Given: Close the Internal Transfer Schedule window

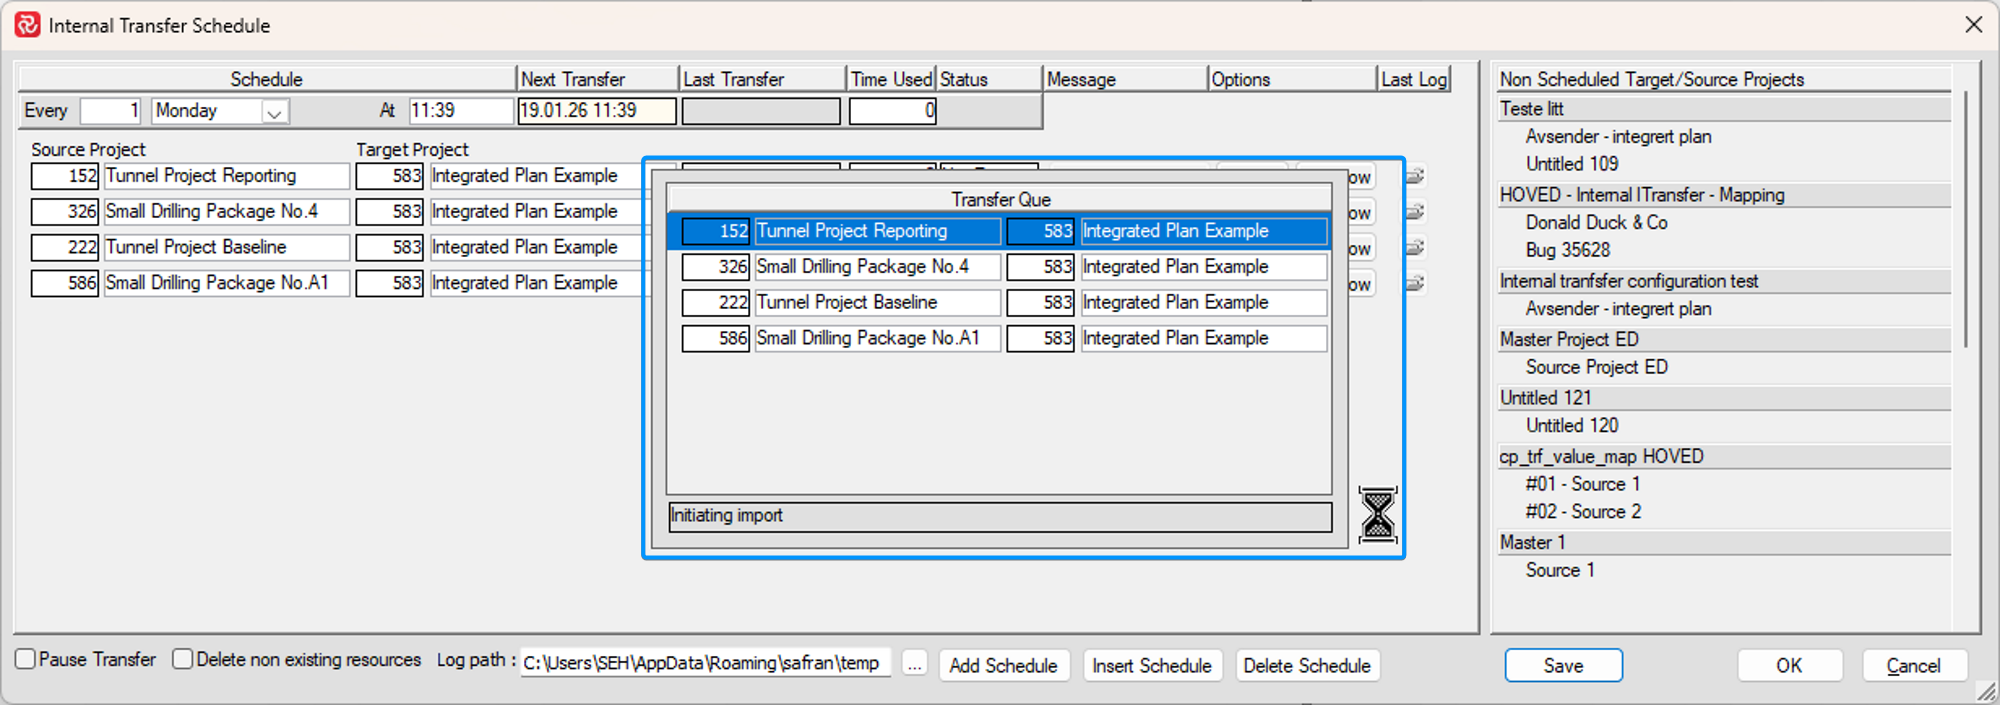Looking at the screenshot, I should pos(1973,25).
